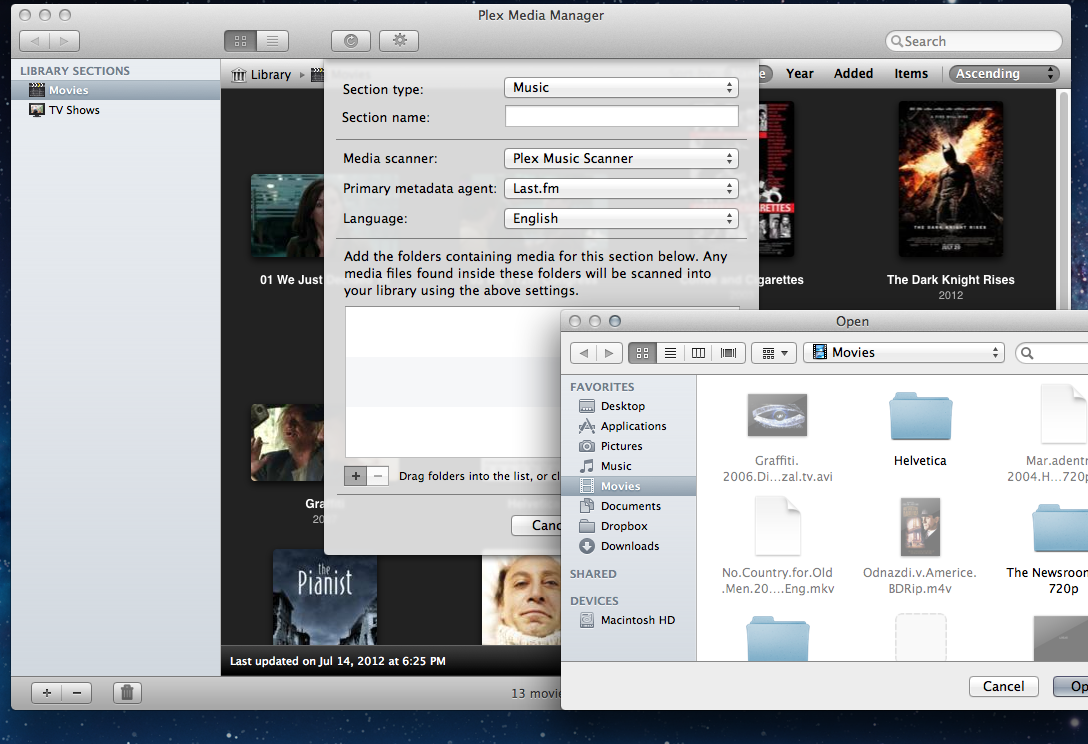Add a media folder using the plus button
This screenshot has width=1088, height=744.
355,476
